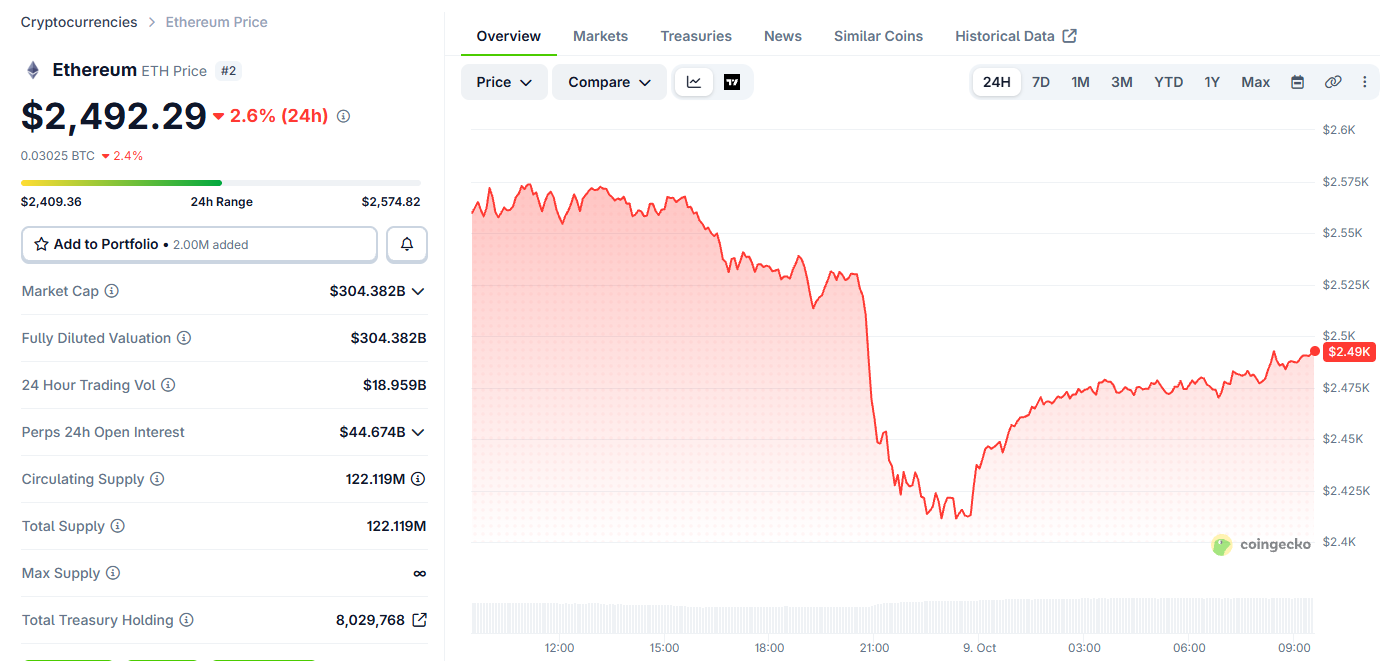Click the 24h Range progress bar
Screen dimensions: 1384x661
[x=221, y=183]
